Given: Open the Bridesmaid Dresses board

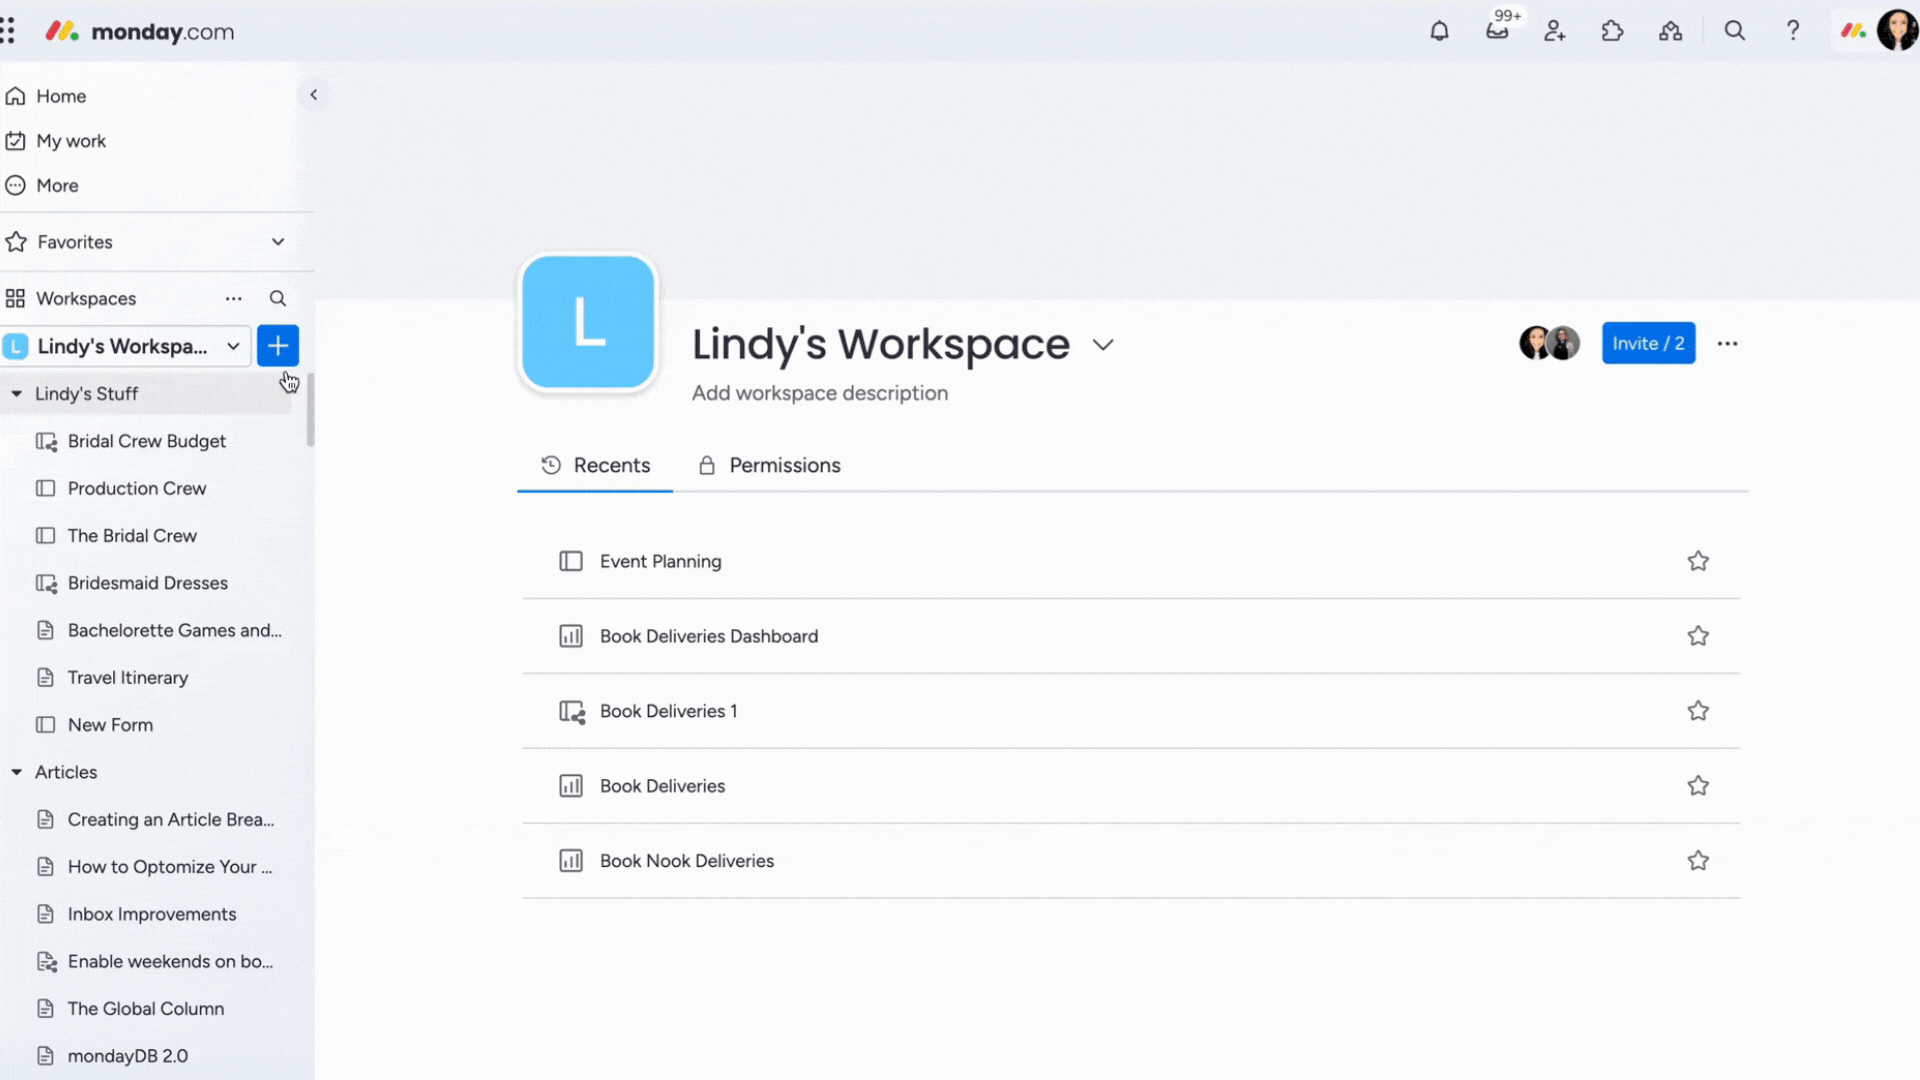Looking at the screenshot, I should click(x=148, y=583).
